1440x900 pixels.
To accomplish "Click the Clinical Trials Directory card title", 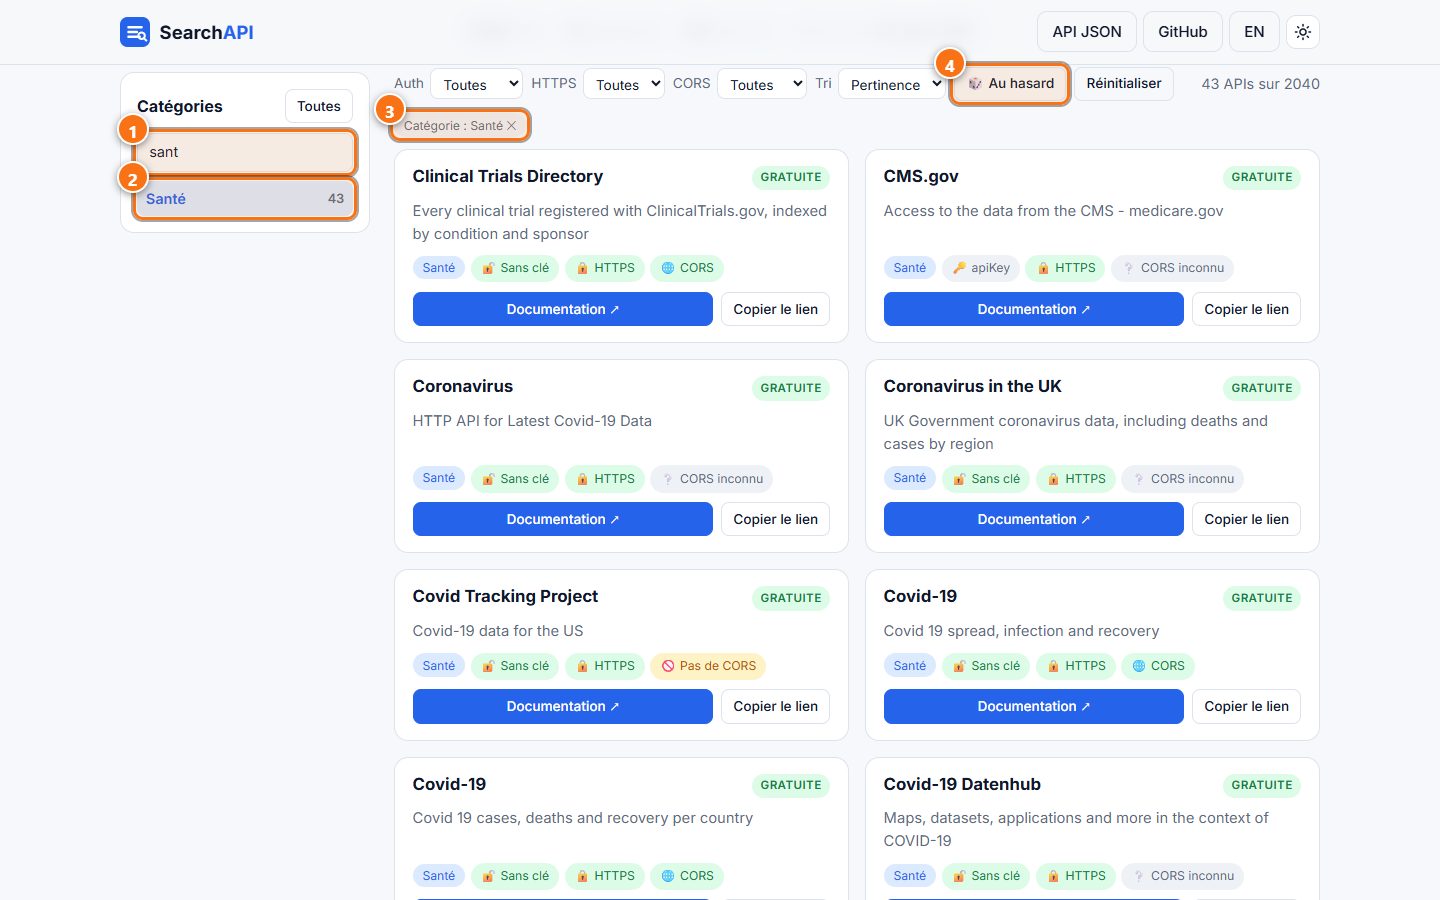I will click(x=508, y=176).
